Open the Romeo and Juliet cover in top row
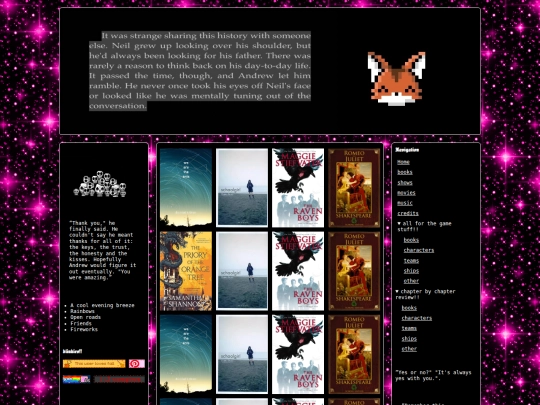 point(354,188)
